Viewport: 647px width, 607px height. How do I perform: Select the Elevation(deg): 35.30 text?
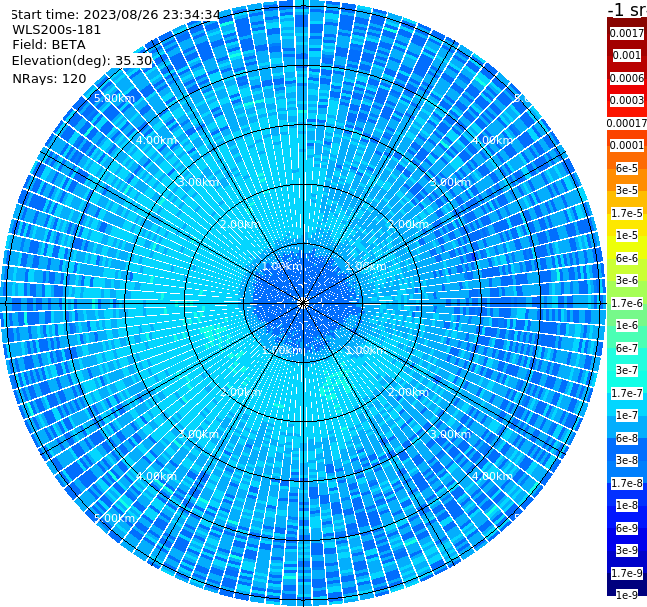(82, 61)
